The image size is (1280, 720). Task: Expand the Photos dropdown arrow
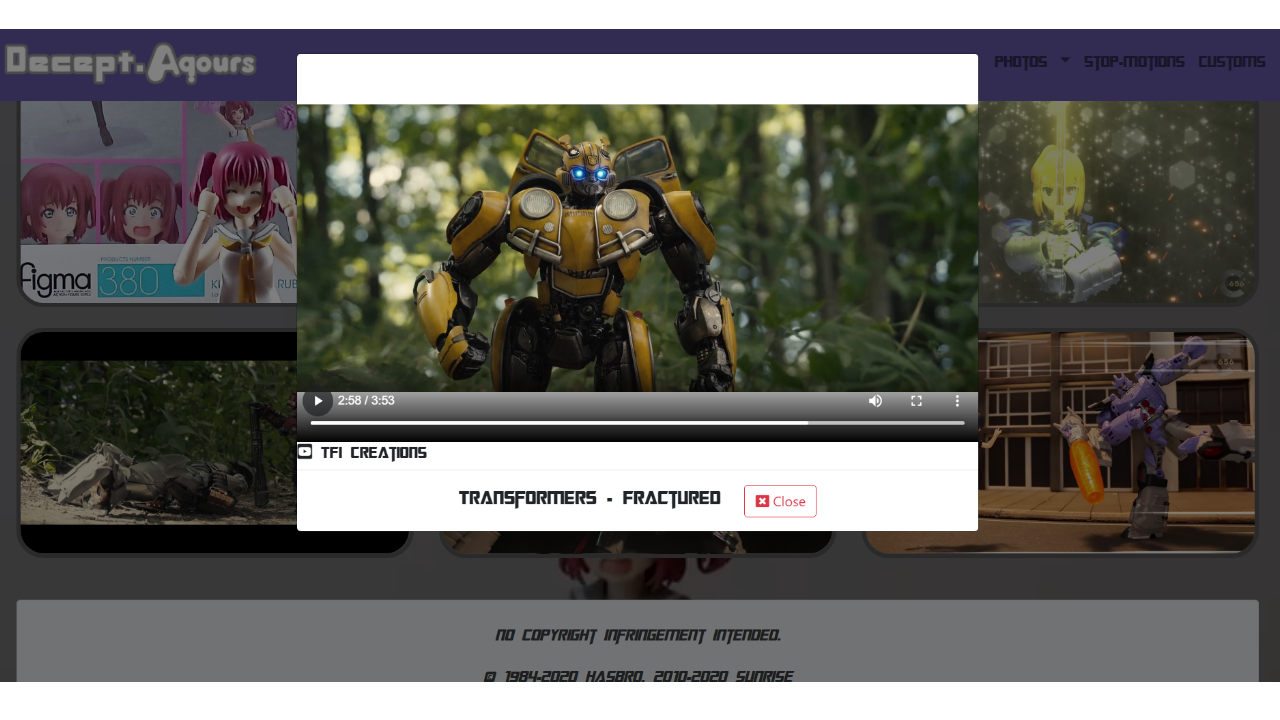[x=1065, y=60]
